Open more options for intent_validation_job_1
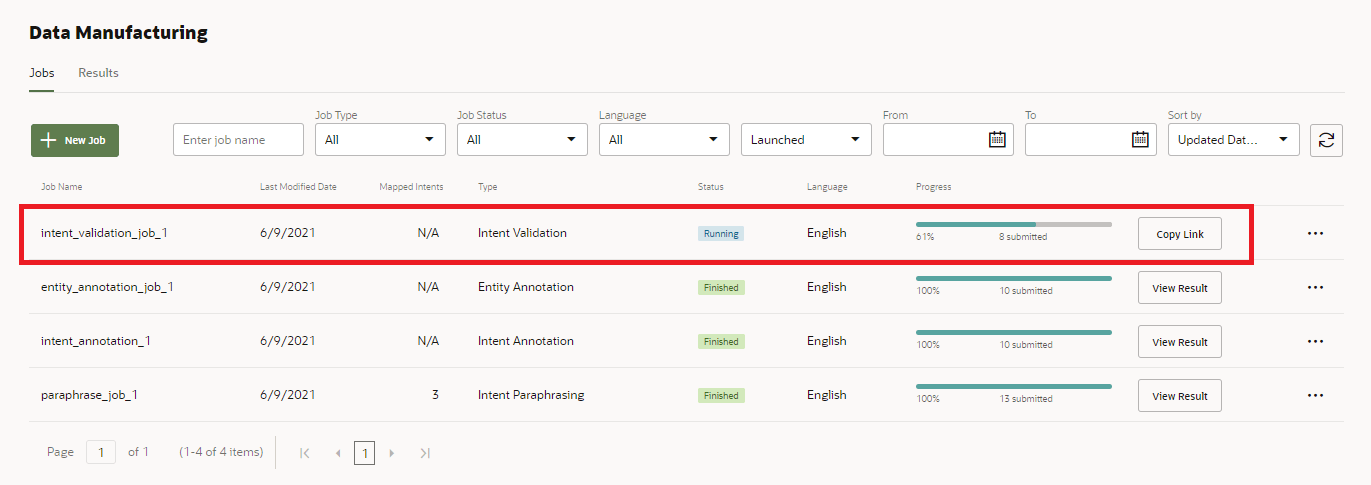The image size is (1371, 485). click(1315, 234)
